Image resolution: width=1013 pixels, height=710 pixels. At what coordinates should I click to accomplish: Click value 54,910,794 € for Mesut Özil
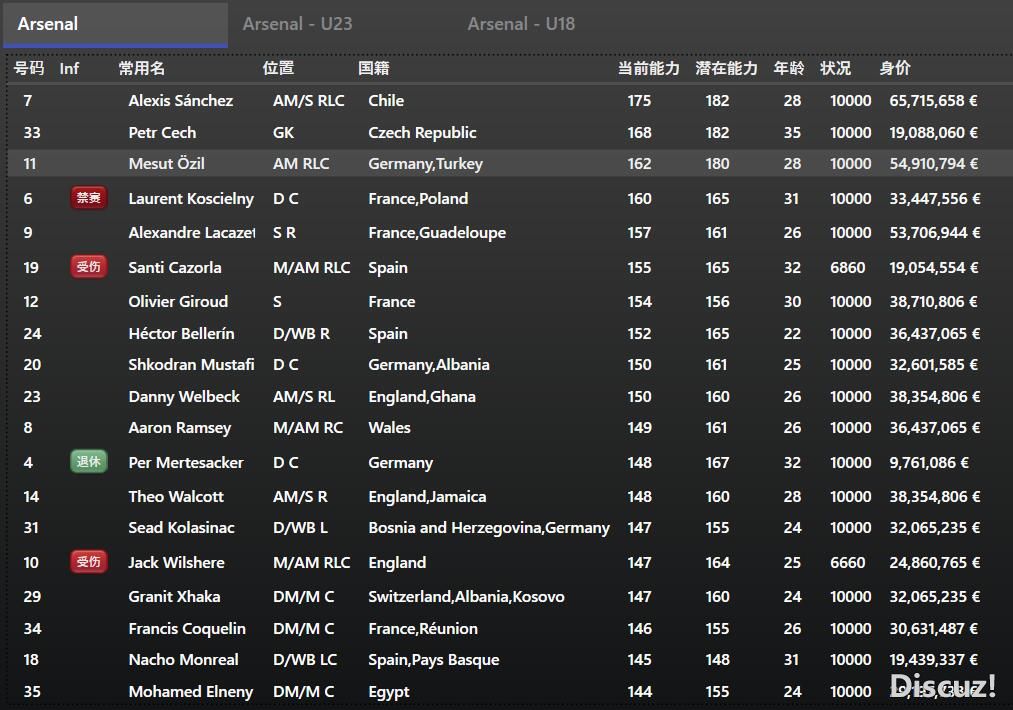click(934, 163)
